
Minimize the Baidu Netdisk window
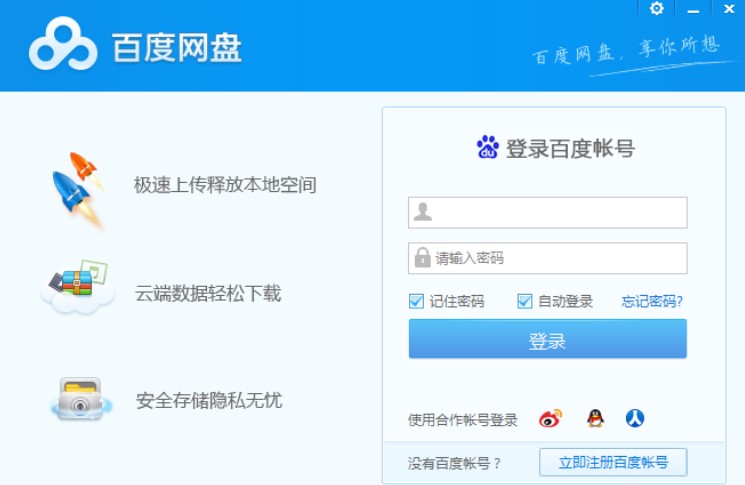coord(693,10)
